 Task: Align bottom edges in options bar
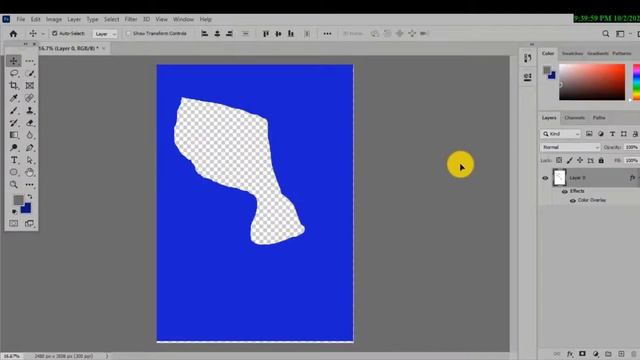pos(291,33)
